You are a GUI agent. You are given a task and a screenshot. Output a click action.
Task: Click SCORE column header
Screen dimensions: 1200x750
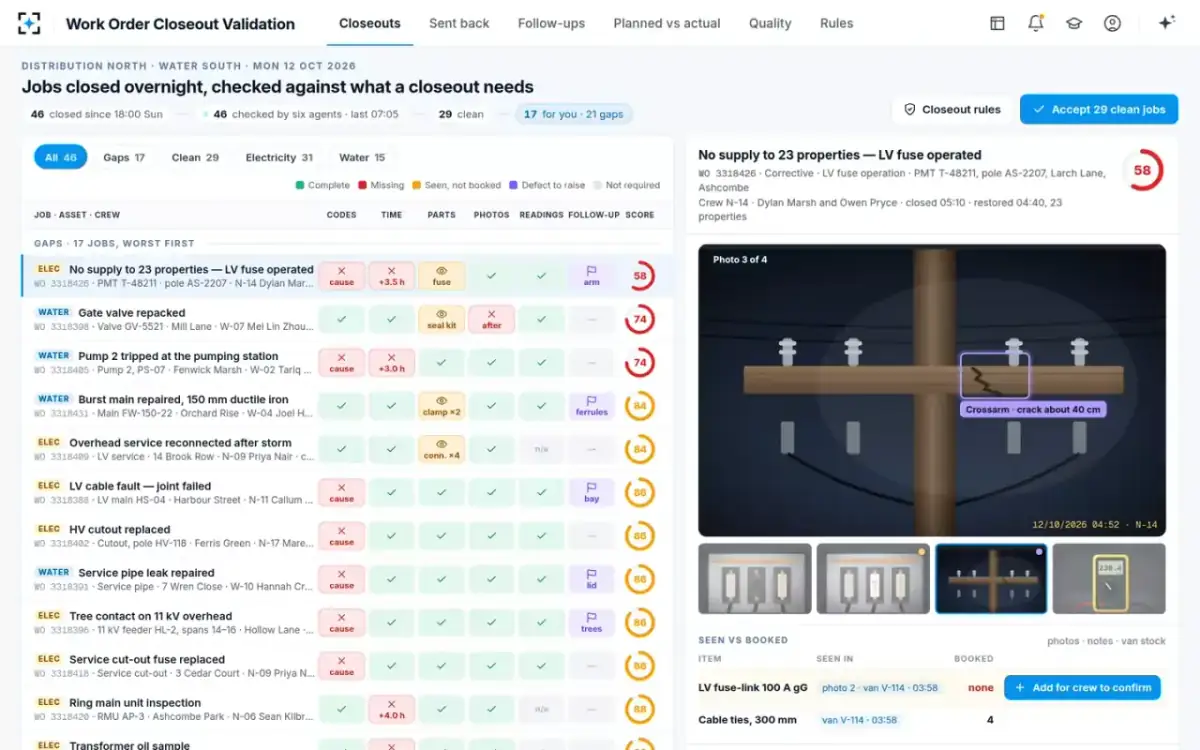(x=640, y=215)
